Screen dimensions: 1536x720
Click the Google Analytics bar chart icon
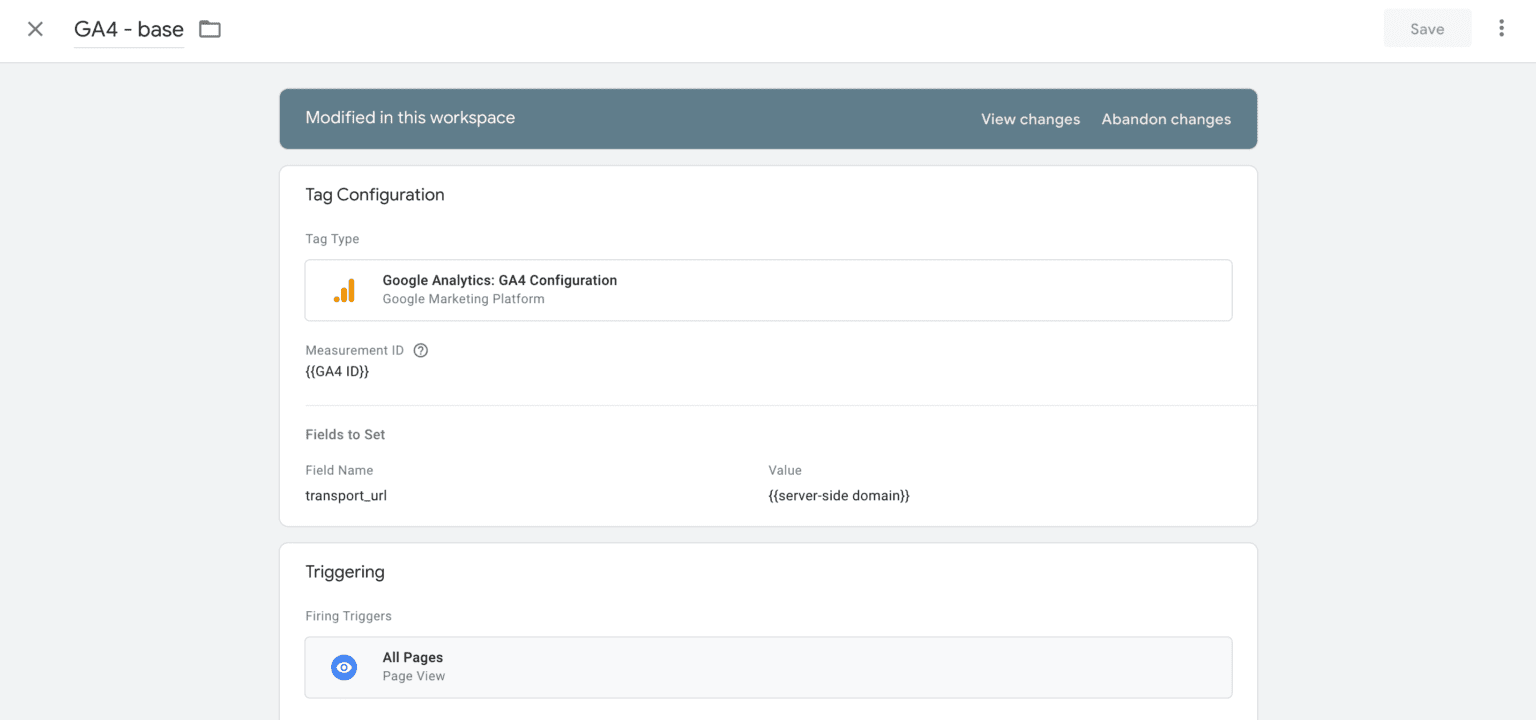[344, 290]
